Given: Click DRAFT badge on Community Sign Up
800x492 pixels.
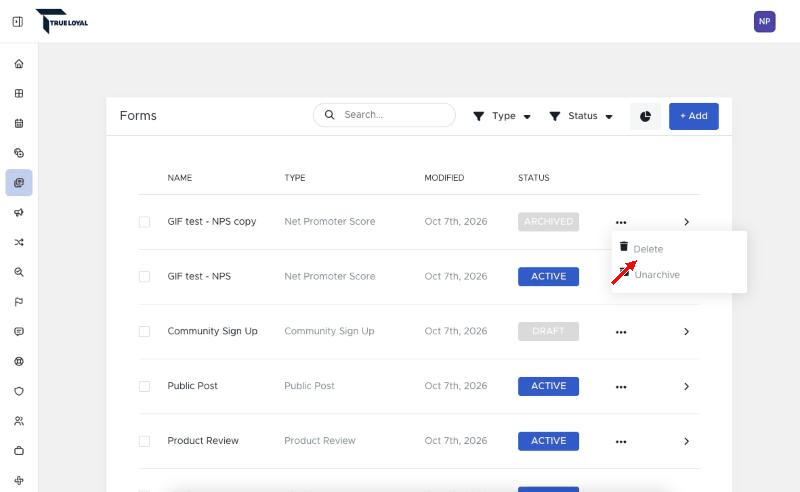Looking at the screenshot, I should tap(548, 332).
